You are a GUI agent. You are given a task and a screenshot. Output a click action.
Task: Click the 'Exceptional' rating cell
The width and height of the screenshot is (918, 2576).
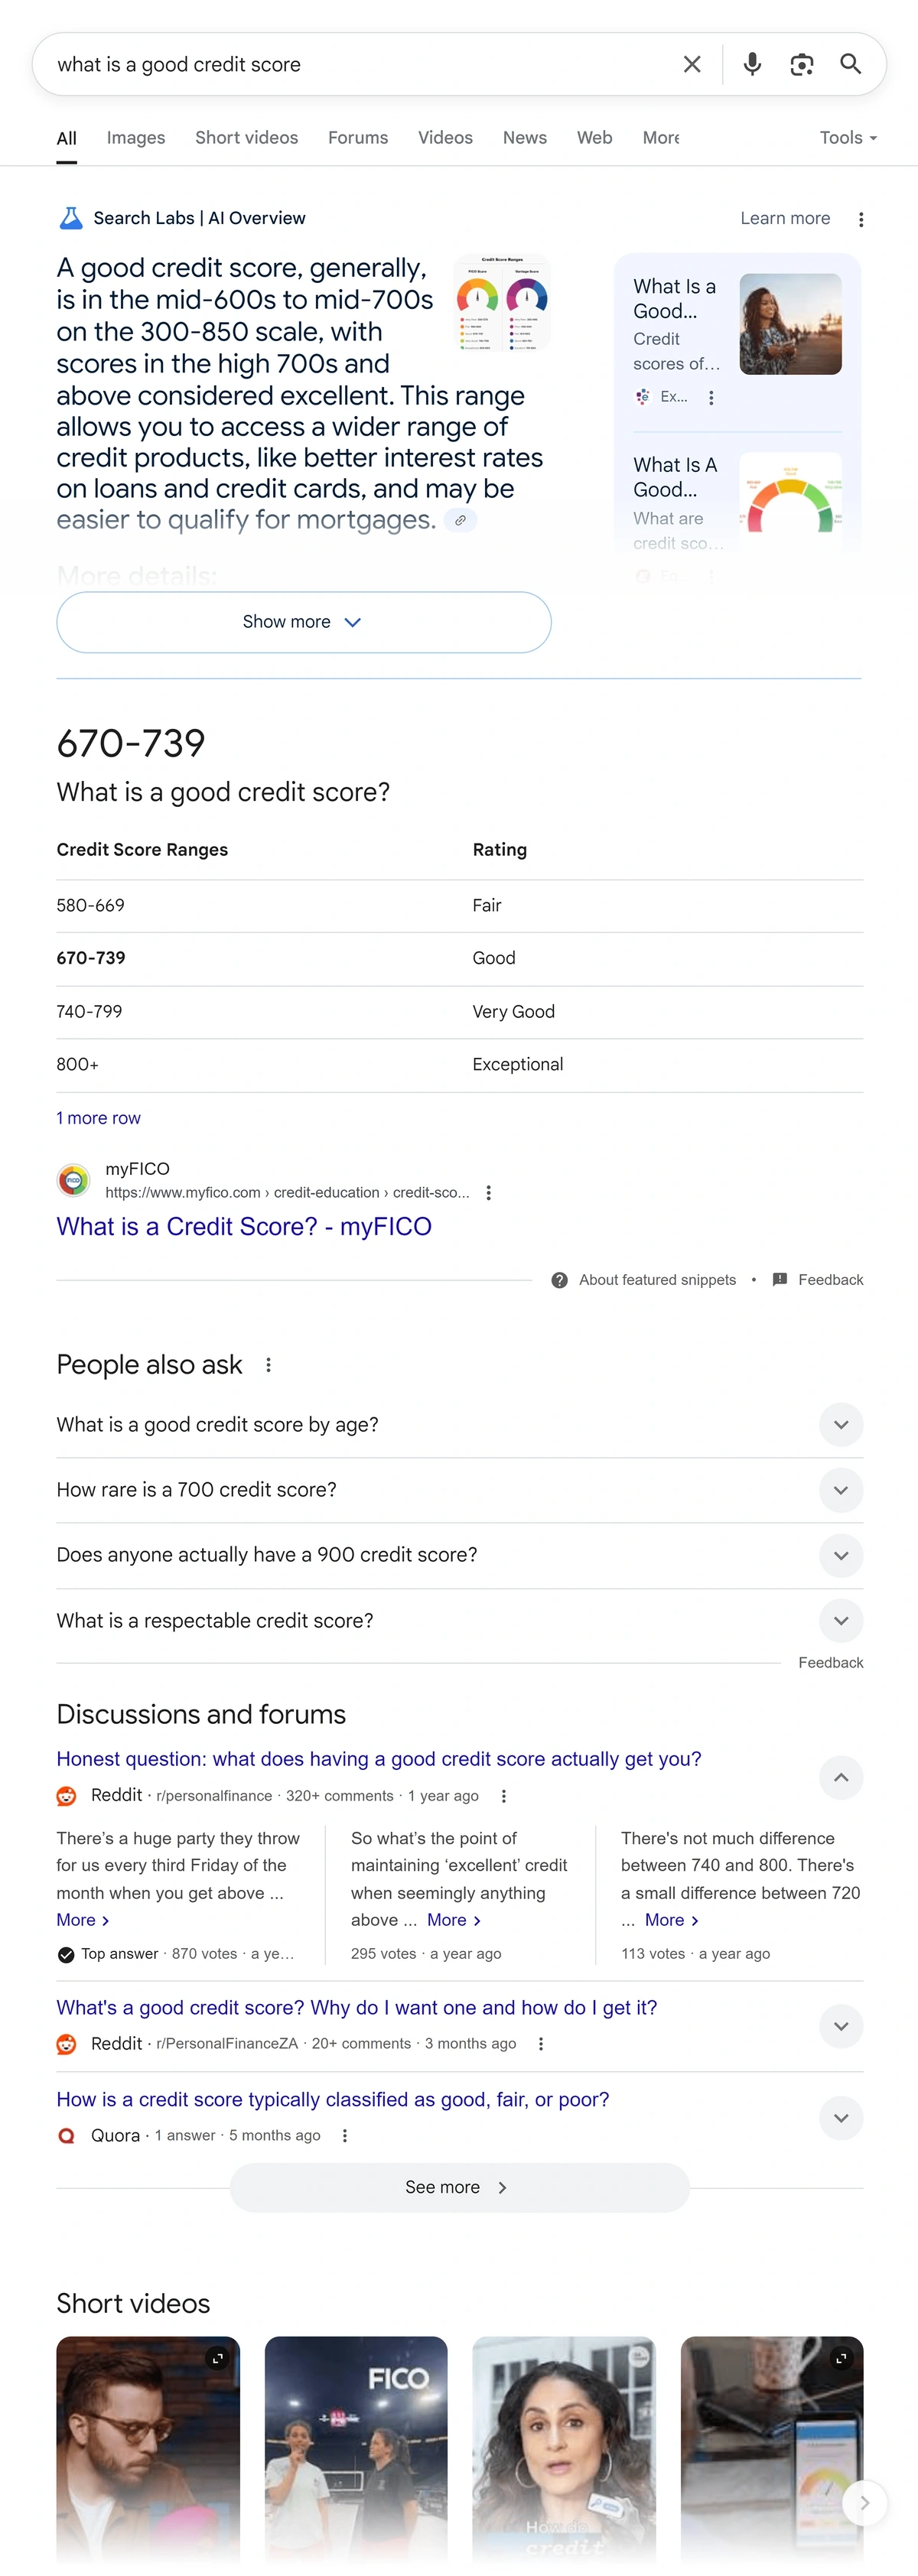518,1065
